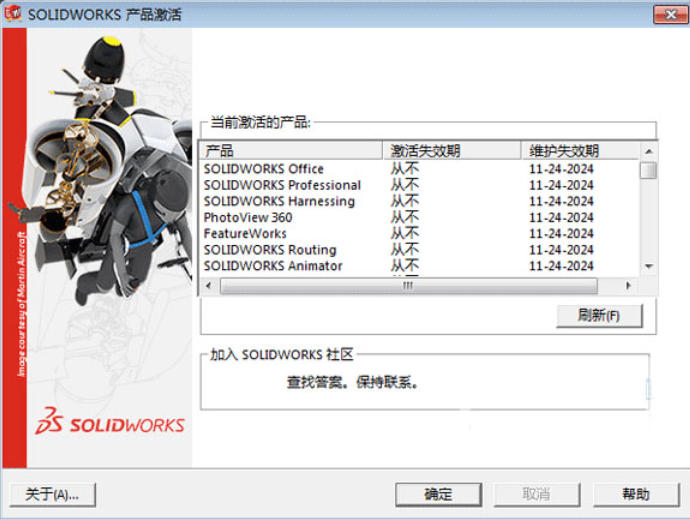Click the SOLIDWORKS logo in left banner

click(110, 422)
